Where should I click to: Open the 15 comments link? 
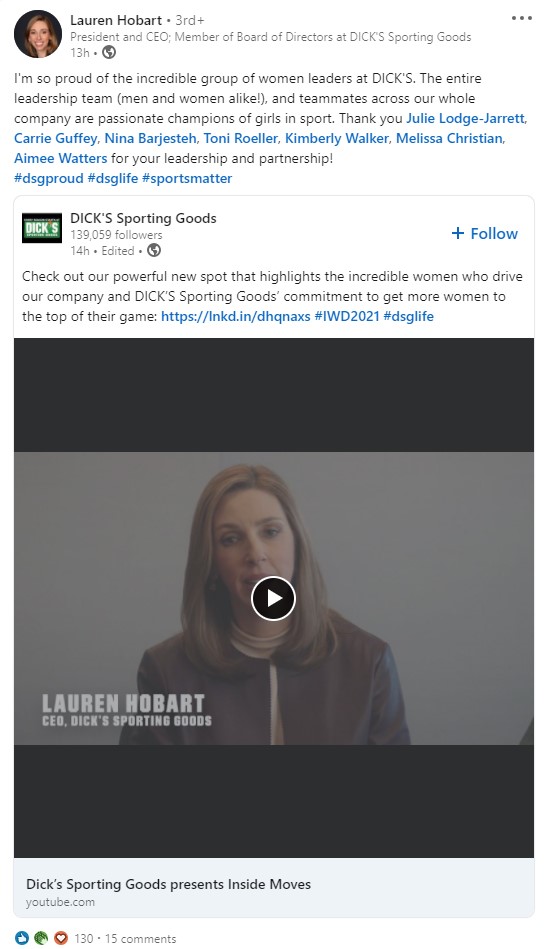tap(140, 938)
